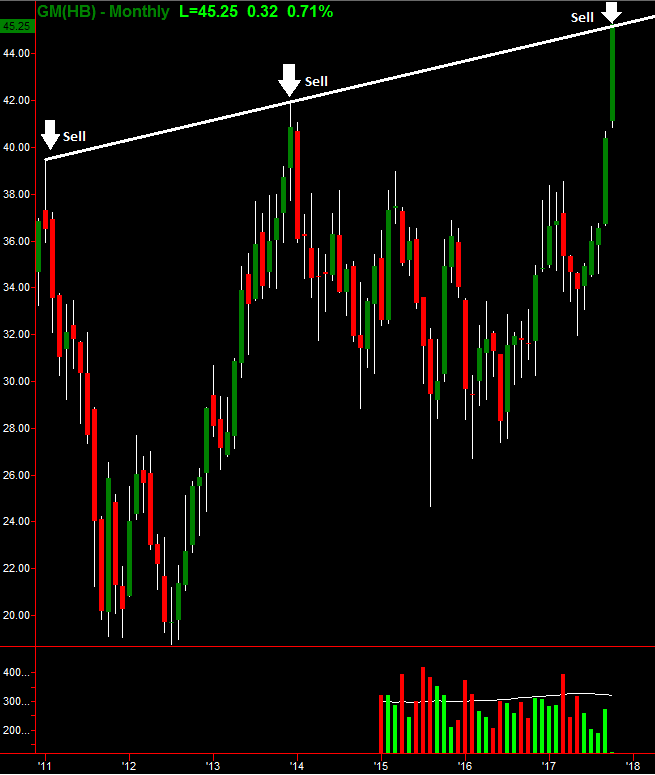655x775 pixels.
Task: Click the '15 year label on time axis
Action: (381, 766)
